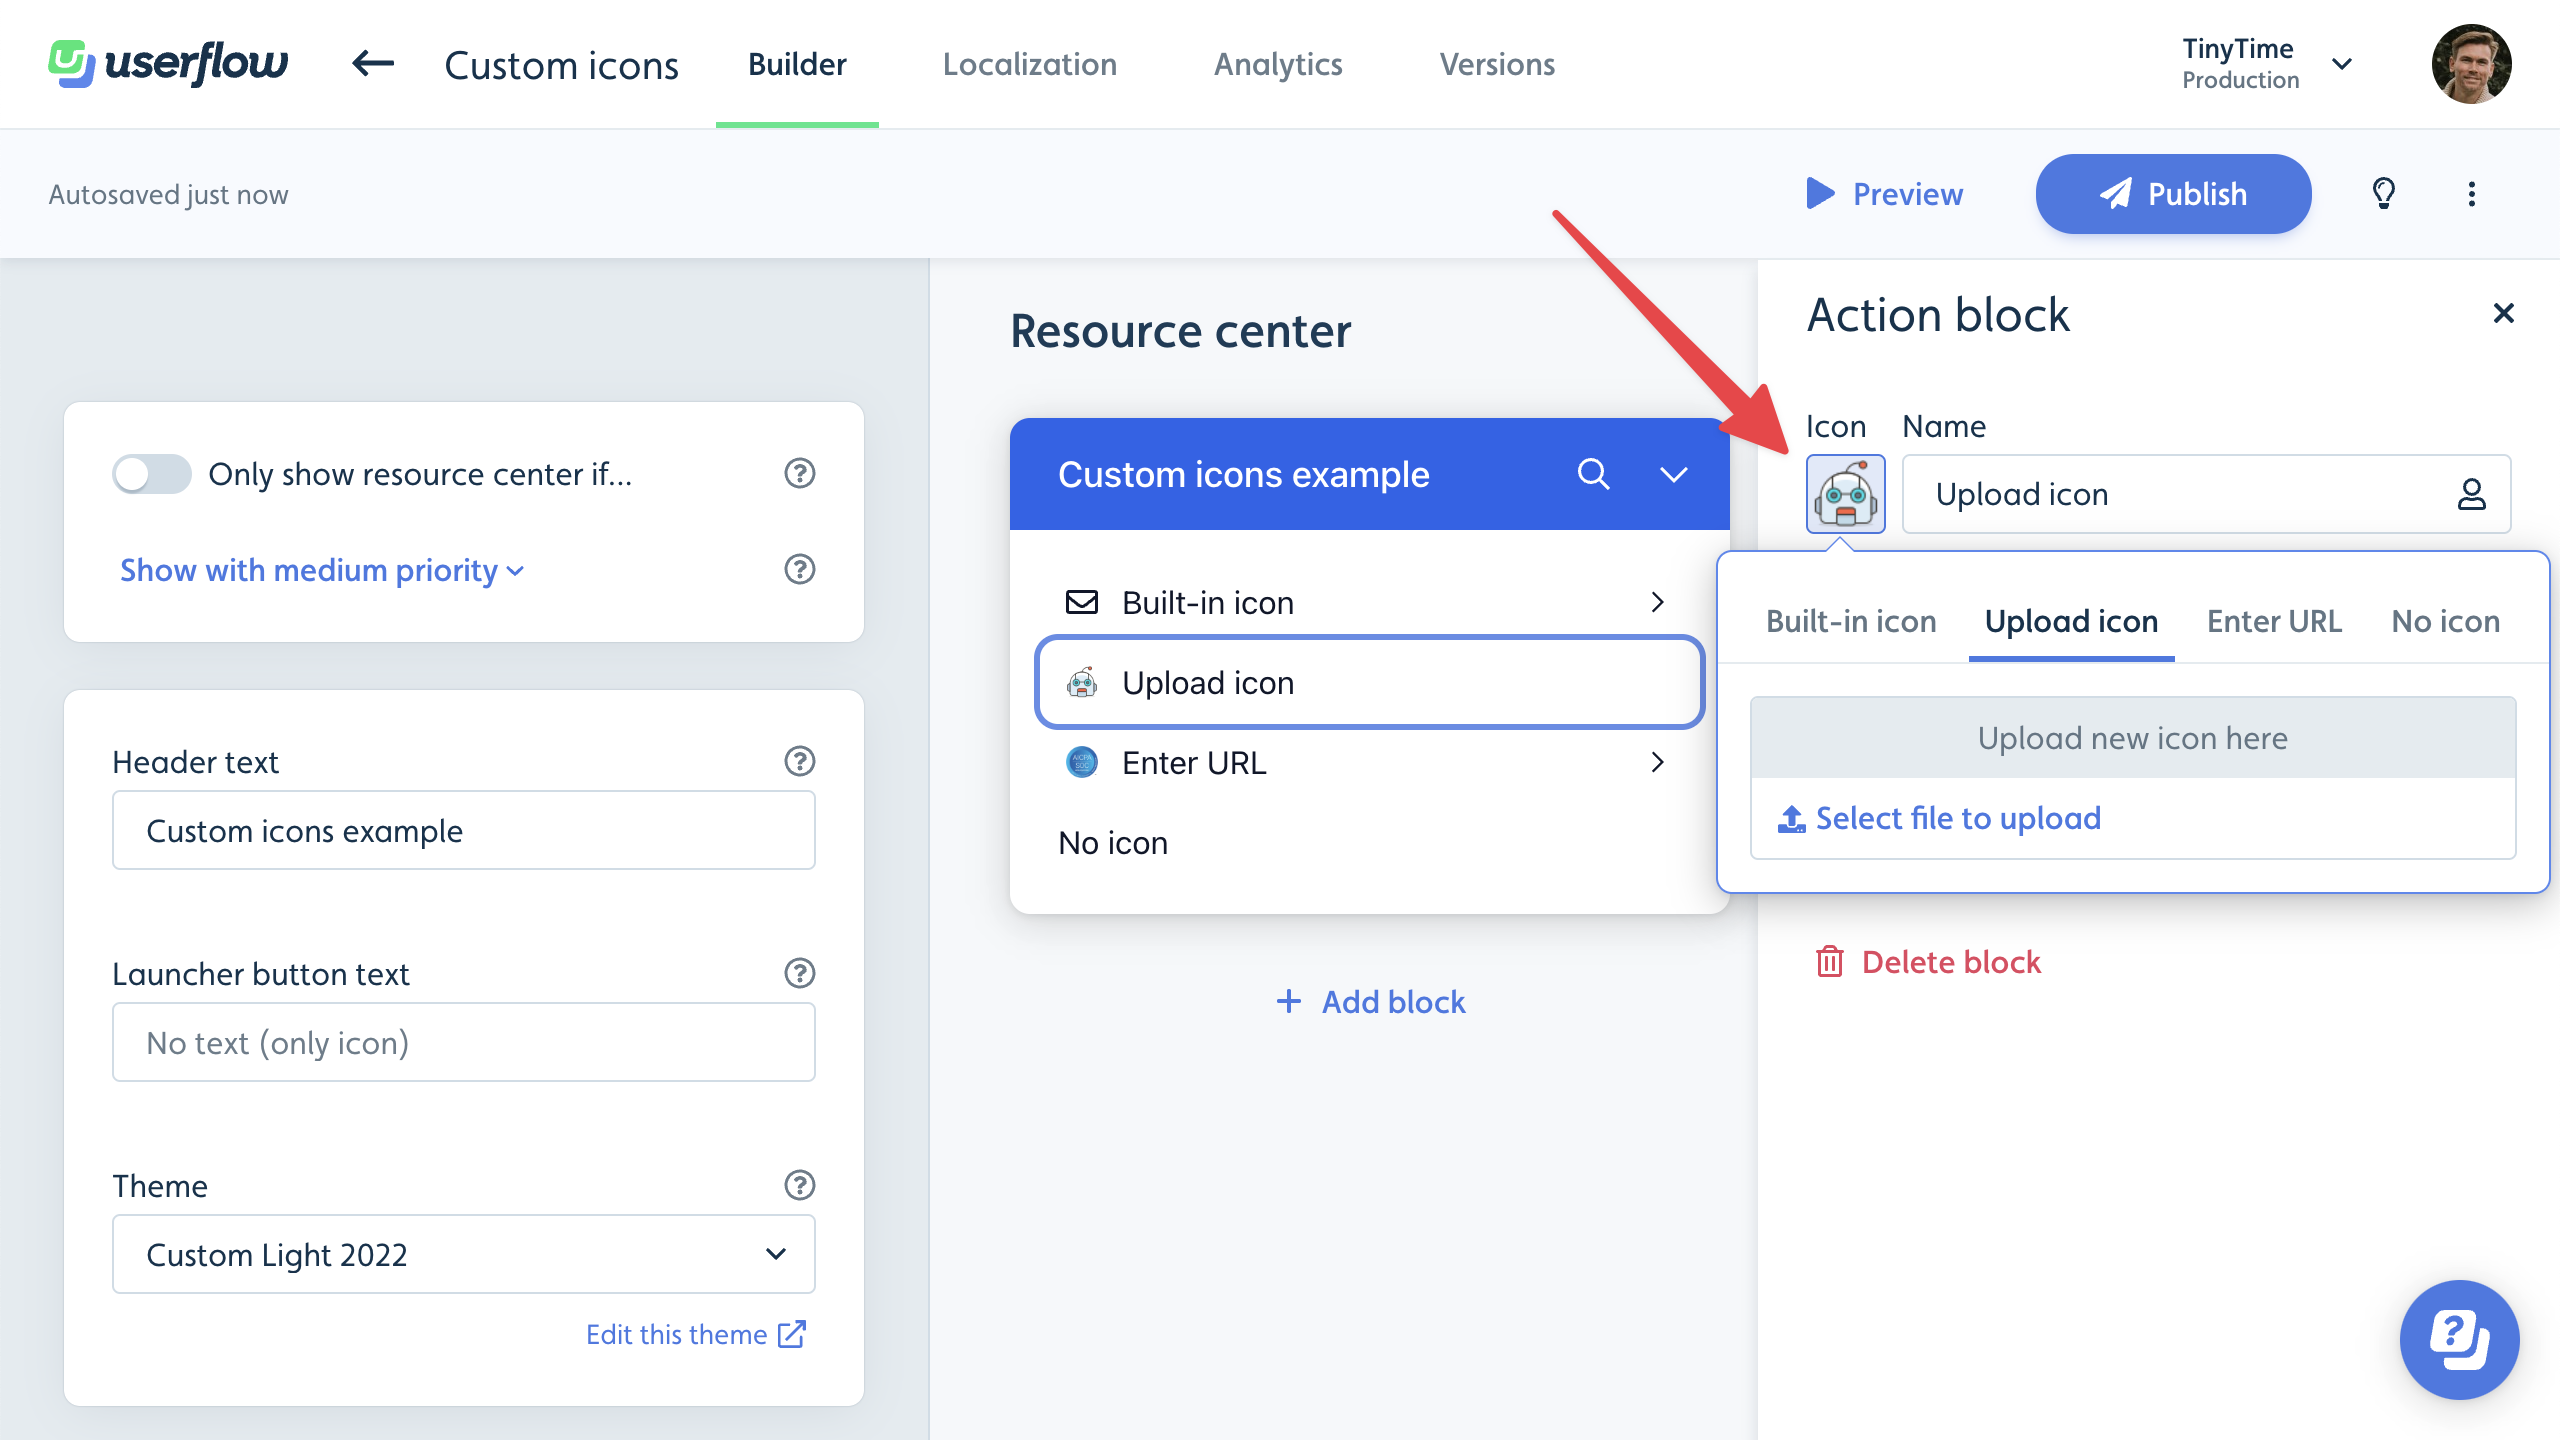Open help for Launcher button text
The width and height of the screenshot is (2560, 1440).
click(800, 973)
